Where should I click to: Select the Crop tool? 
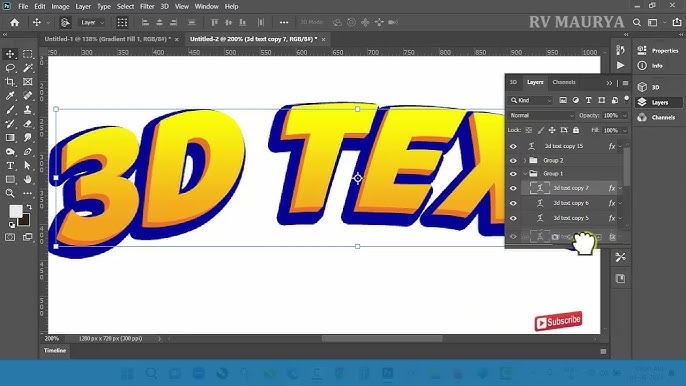10,82
